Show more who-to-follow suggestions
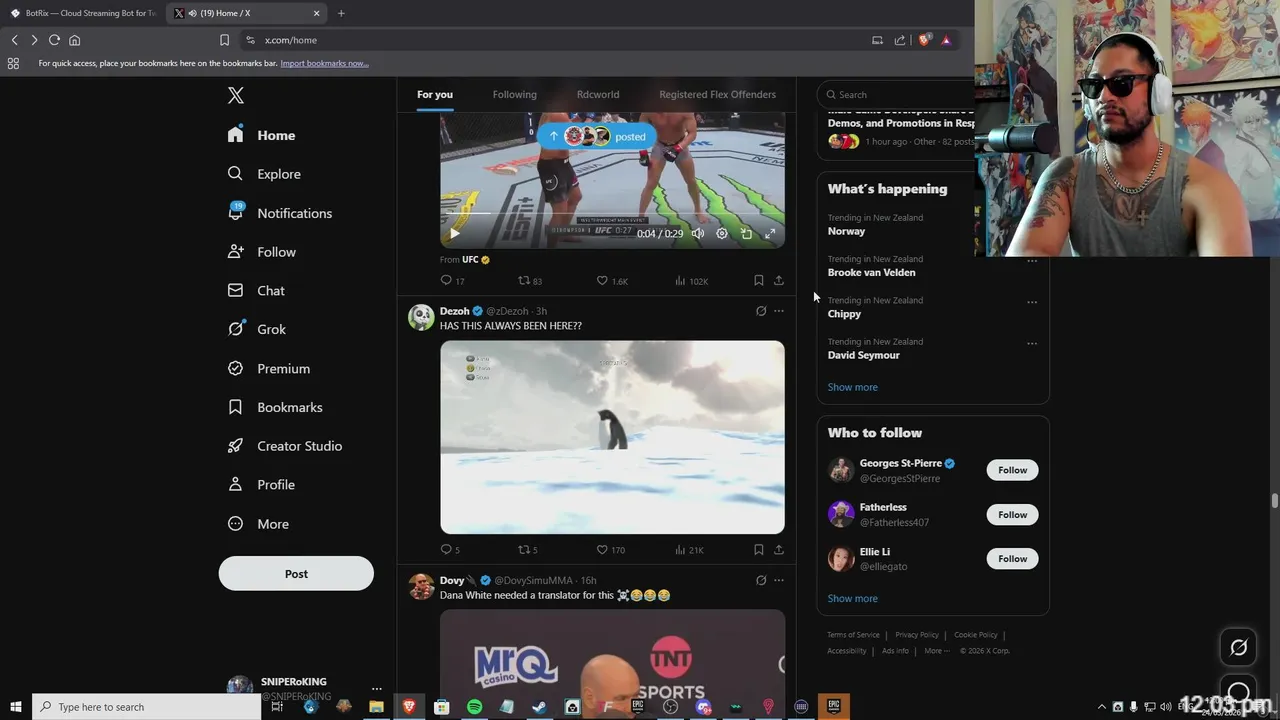 tap(852, 598)
